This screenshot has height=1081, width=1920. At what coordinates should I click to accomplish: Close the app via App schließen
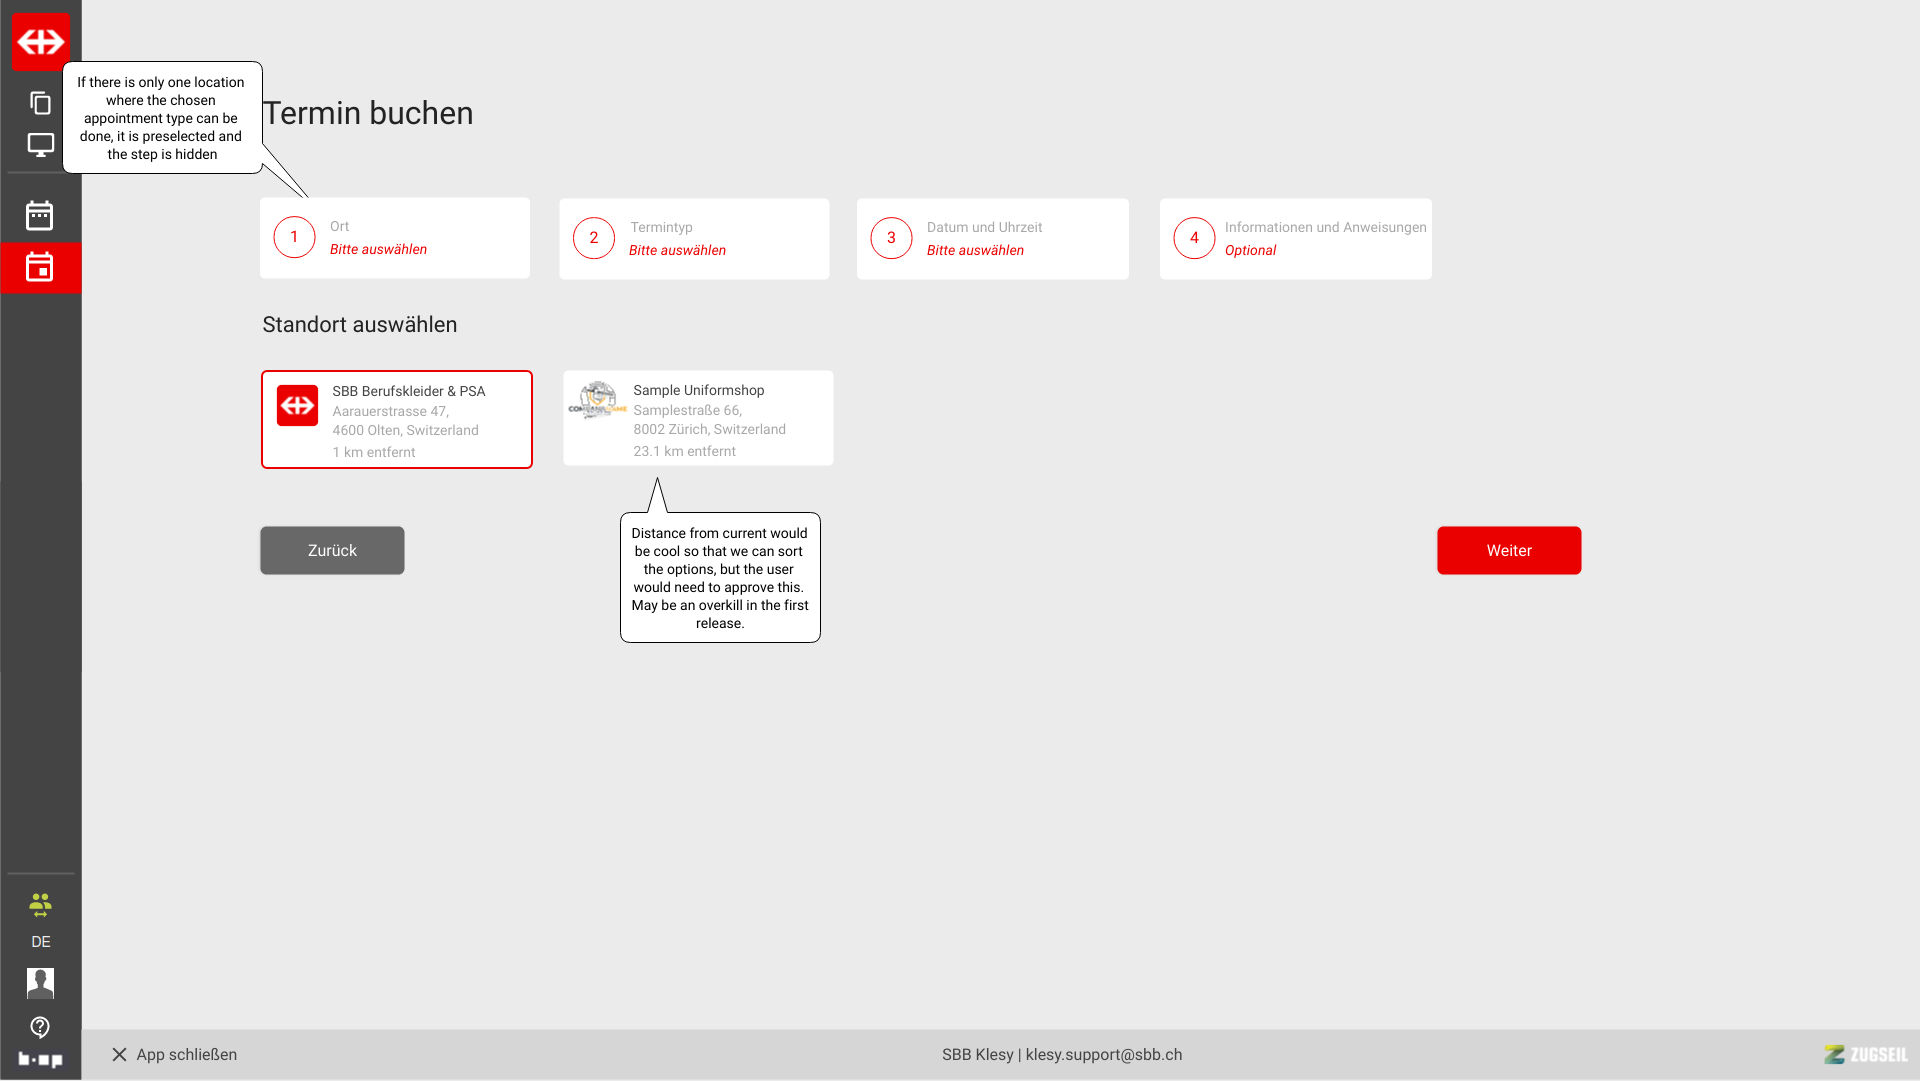pyautogui.click(x=175, y=1055)
